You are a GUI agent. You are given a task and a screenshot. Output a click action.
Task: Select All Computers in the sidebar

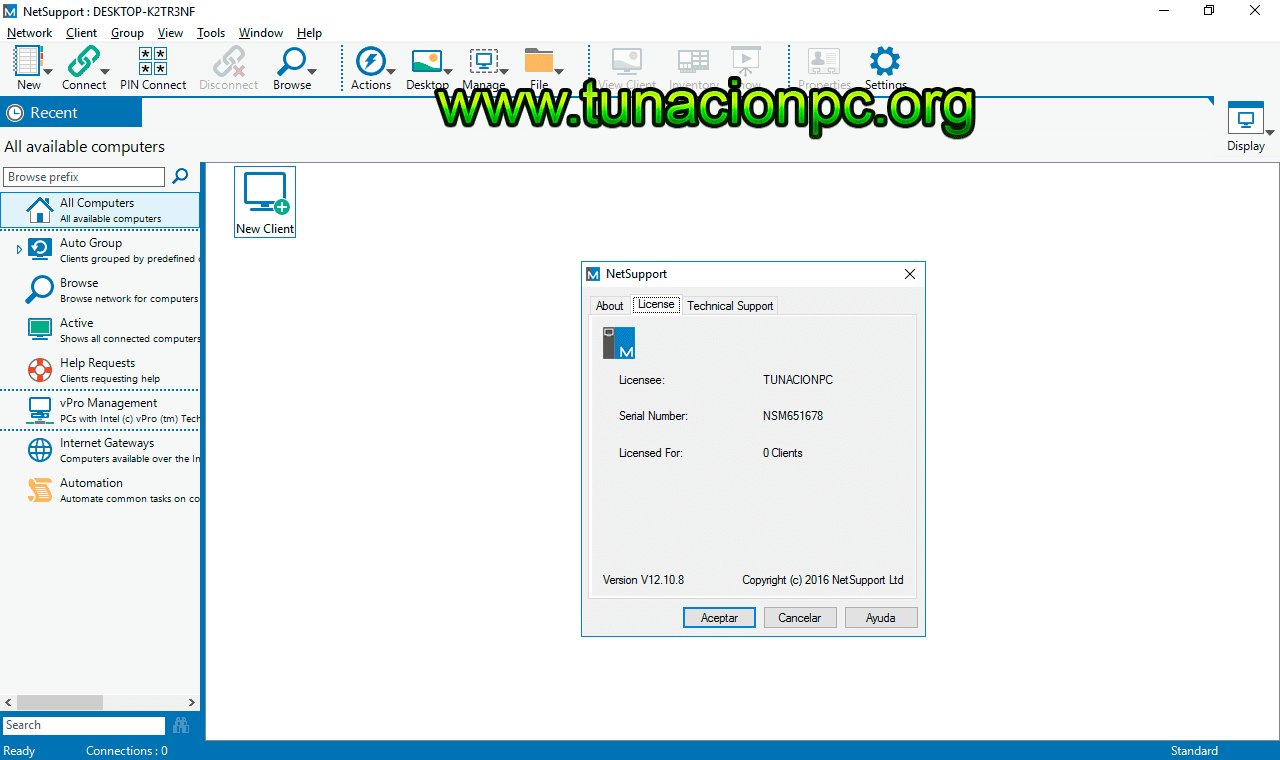click(x=100, y=210)
